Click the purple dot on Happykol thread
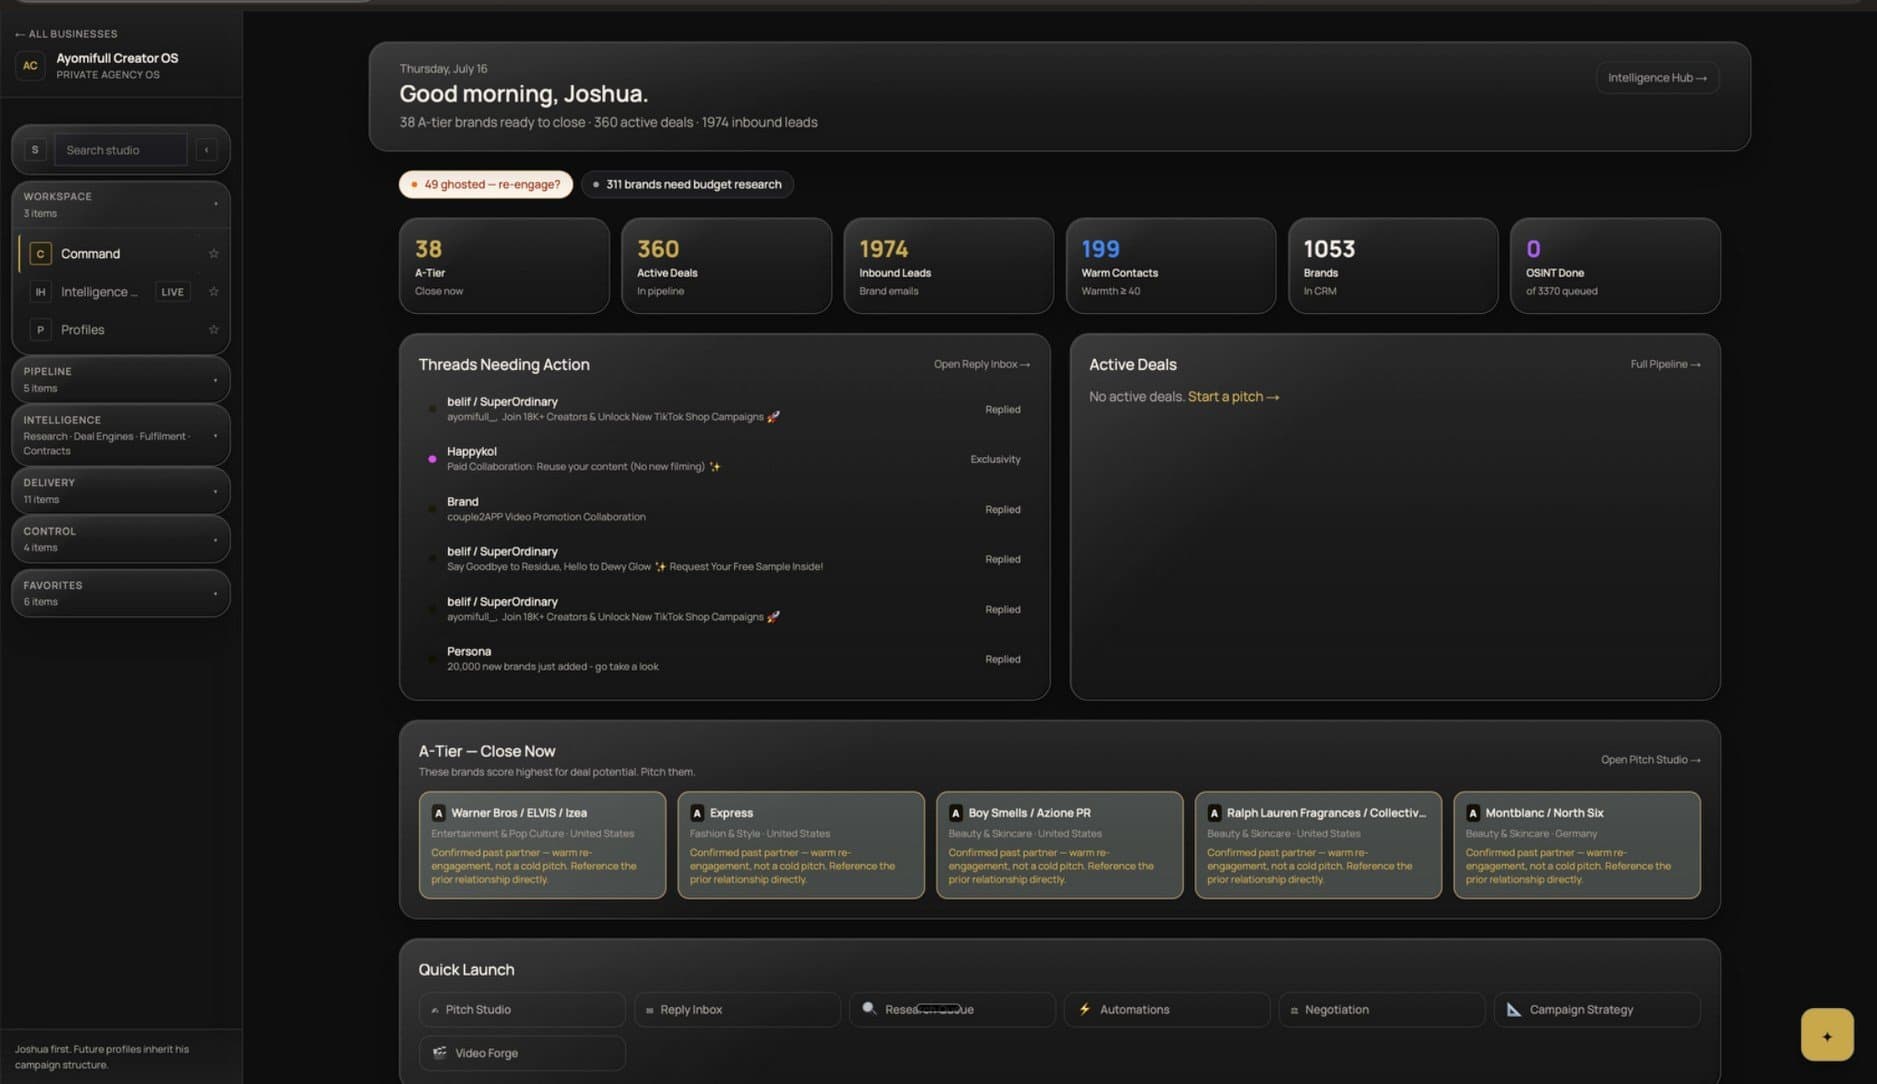This screenshot has height=1084, width=1877. pos(432,459)
